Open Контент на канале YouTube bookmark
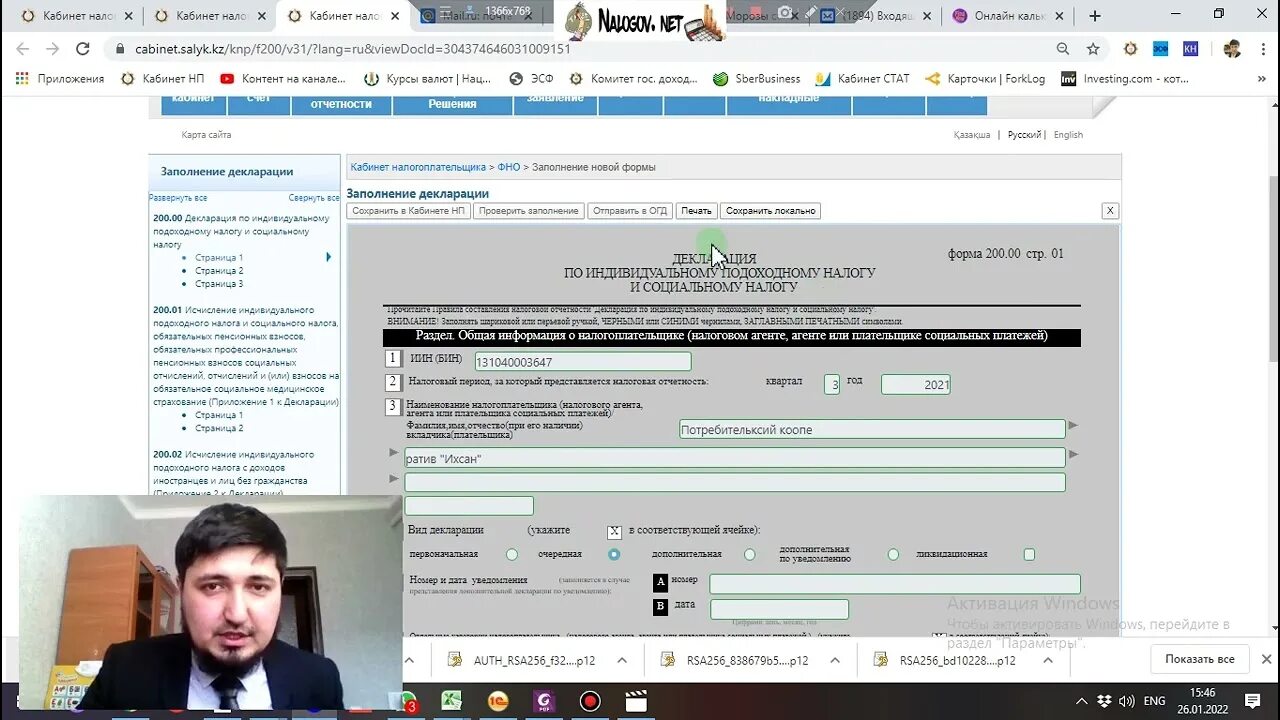 pos(283,79)
